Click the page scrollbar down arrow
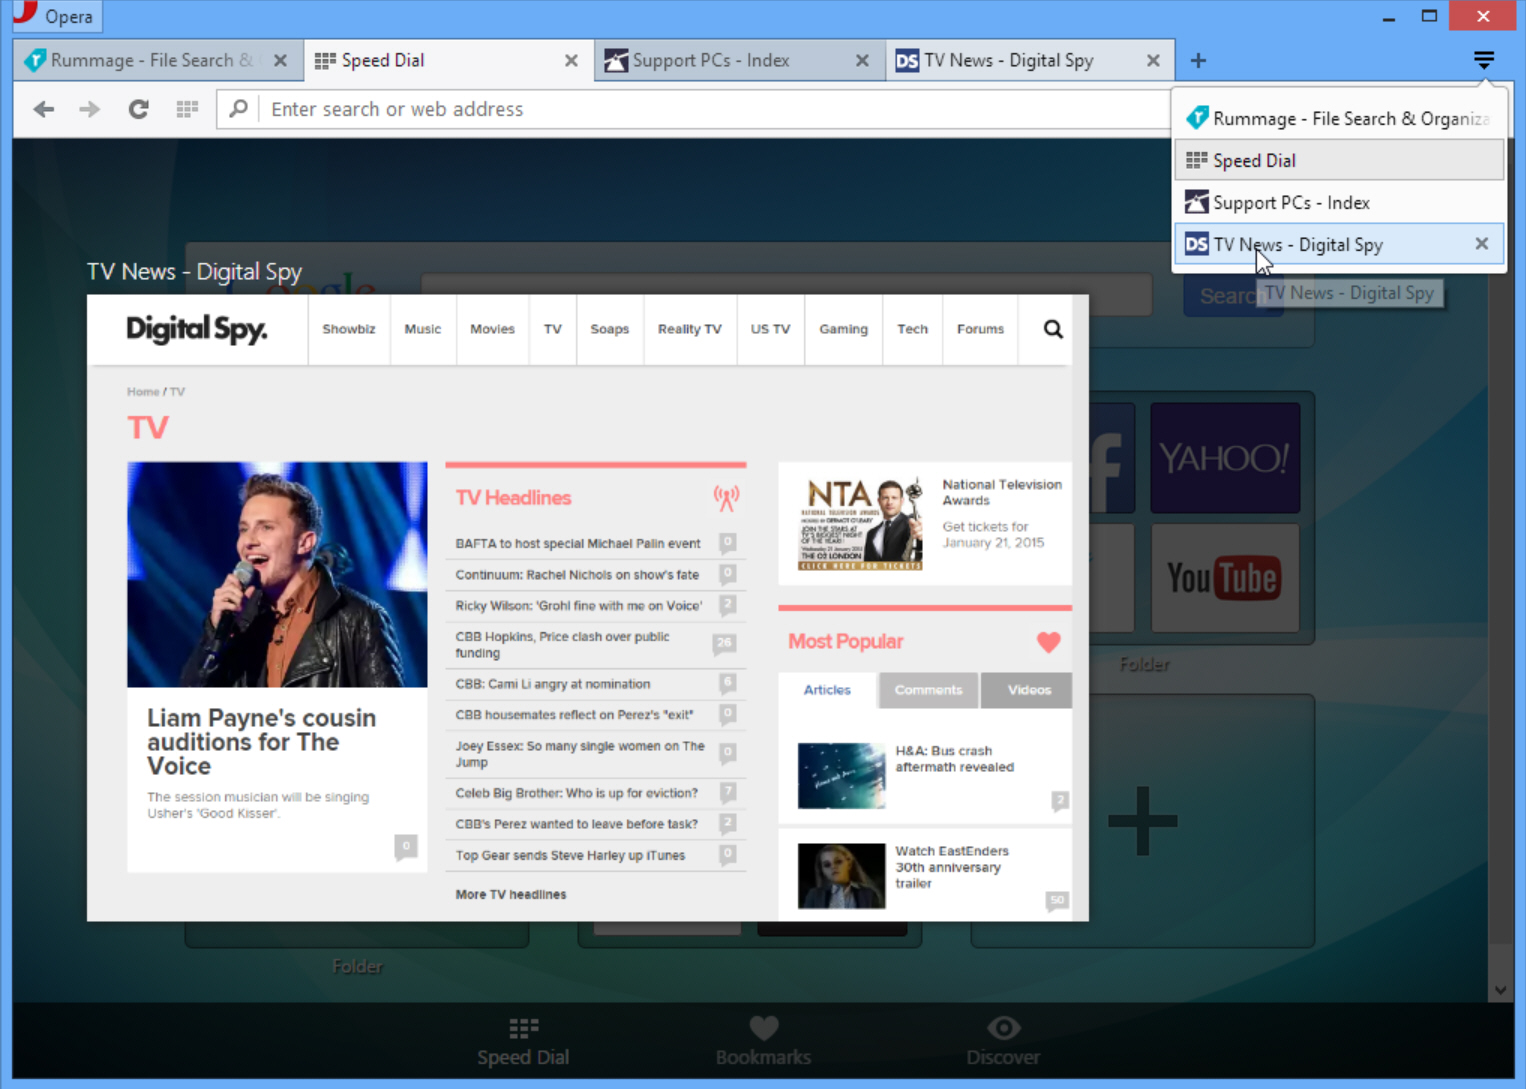1526x1089 pixels. pyautogui.click(x=1500, y=990)
